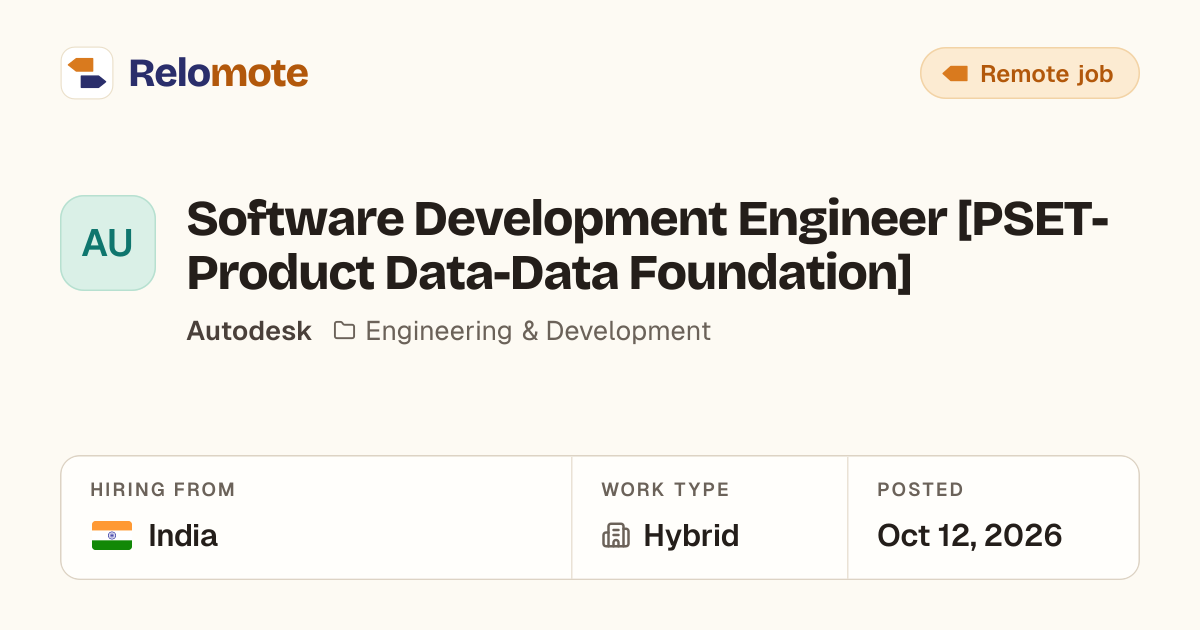Viewport: 1200px width, 630px height.
Task: Click the folder icon beside Engineering & Development
Action: coord(344,331)
